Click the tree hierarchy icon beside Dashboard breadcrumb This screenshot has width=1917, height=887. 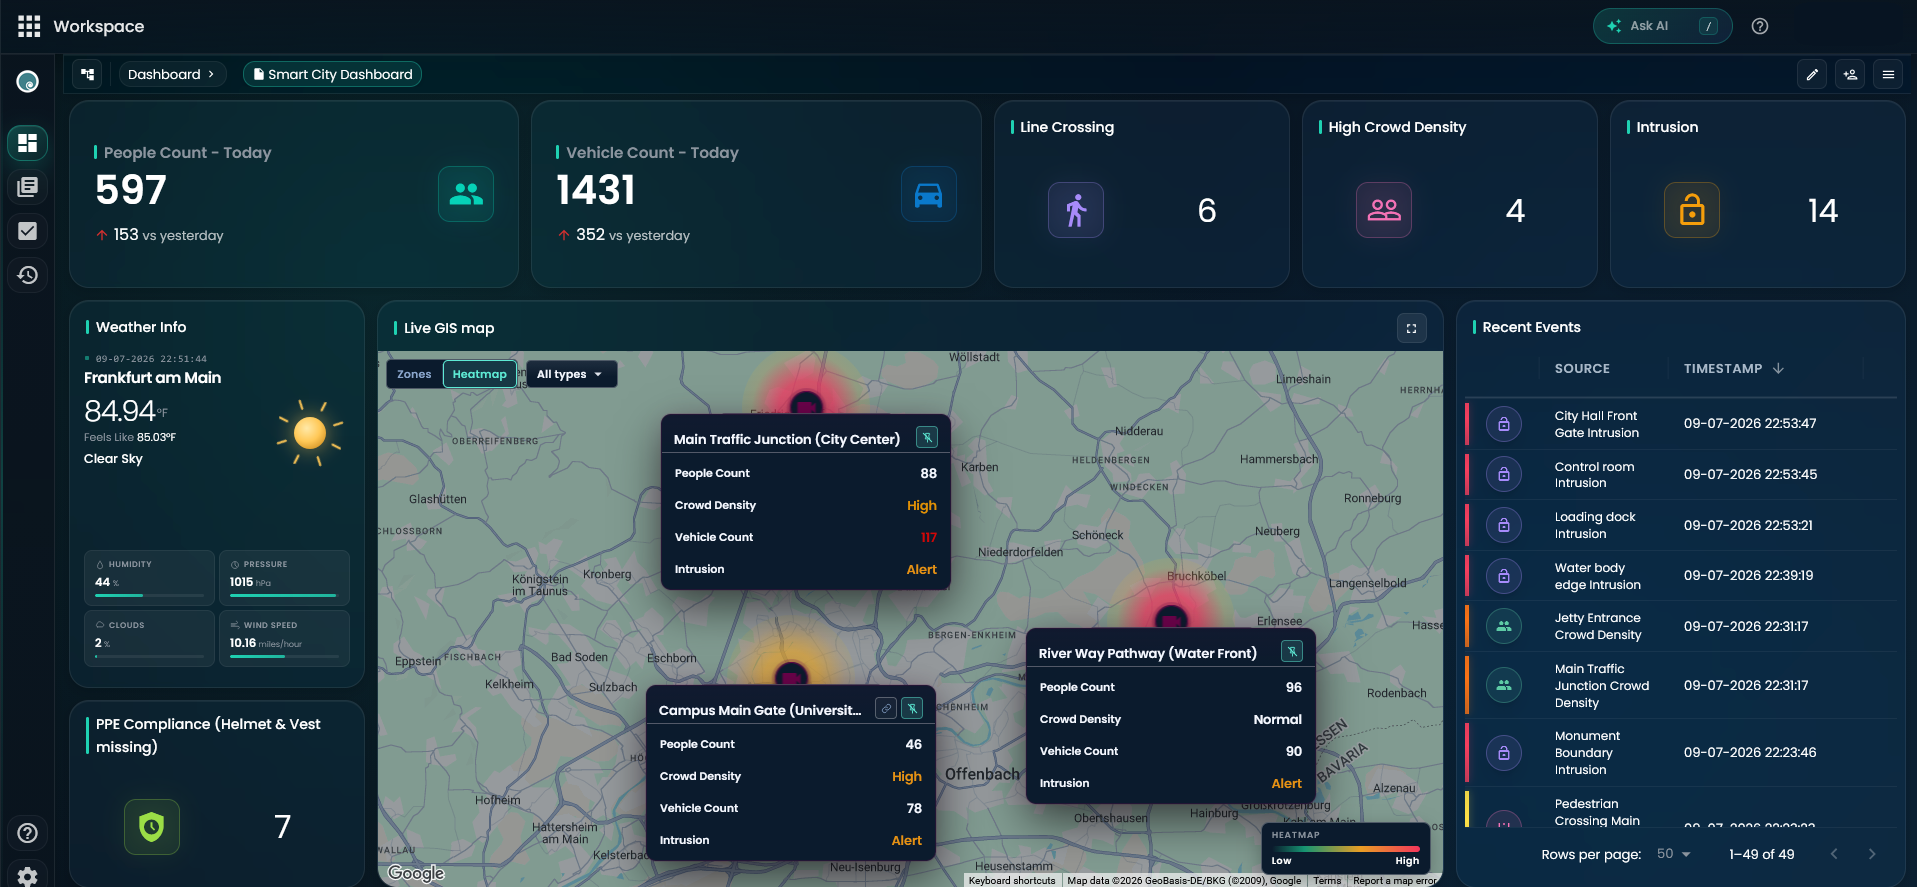pos(88,74)
